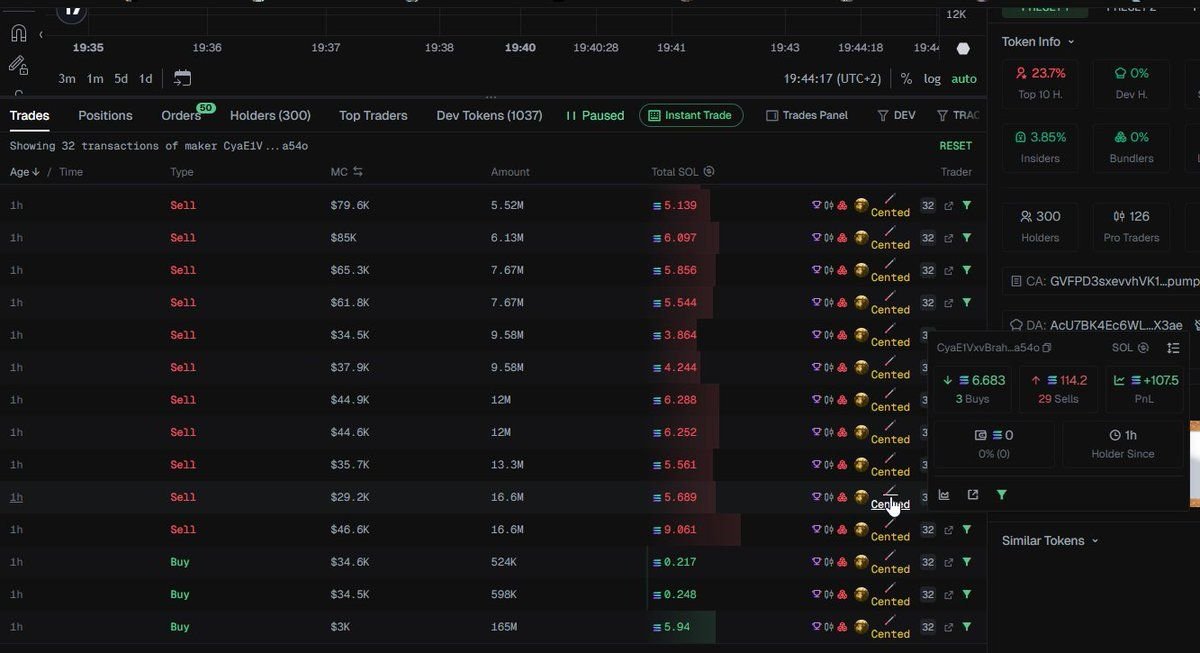1200x653 pixels.
Task: Toggle the percent scale option
Action: [906, 79]
